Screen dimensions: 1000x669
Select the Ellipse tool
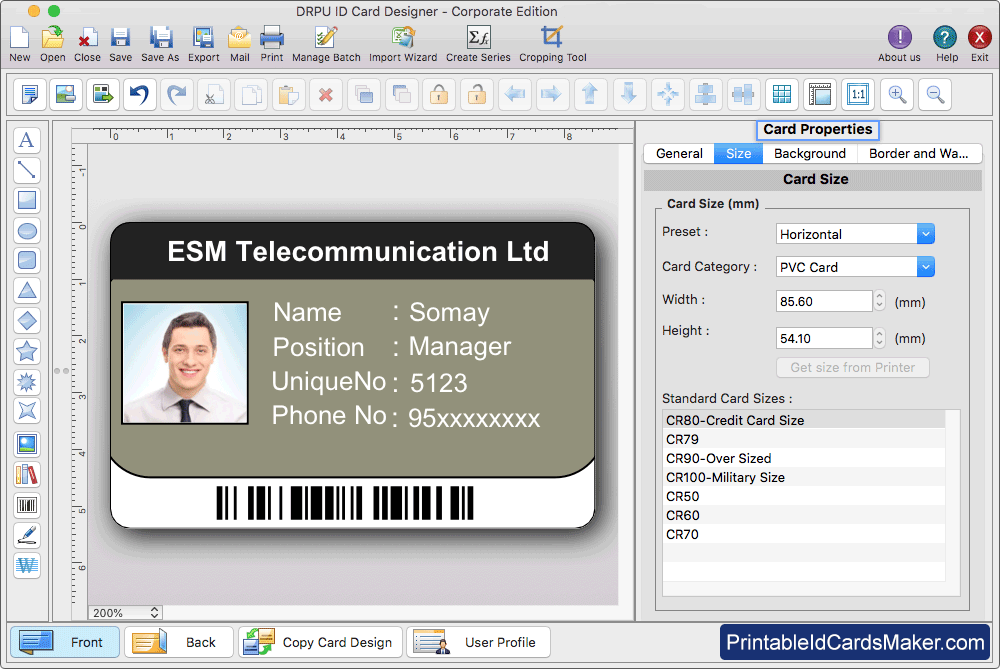[x=27, y=230]
